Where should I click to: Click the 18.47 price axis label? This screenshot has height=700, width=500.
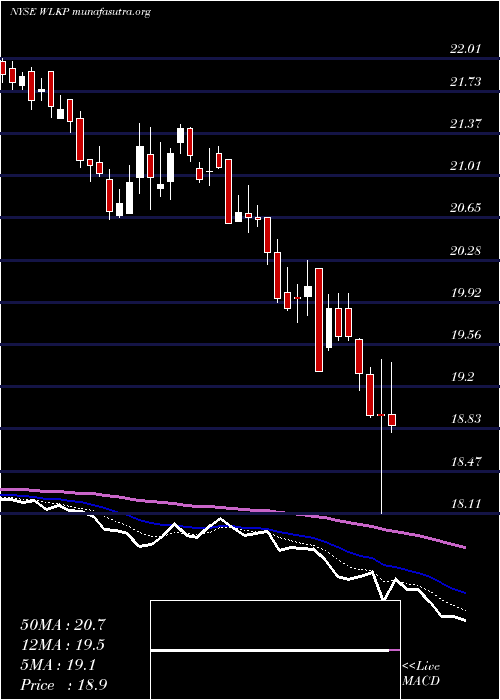[x=466, y=462]
